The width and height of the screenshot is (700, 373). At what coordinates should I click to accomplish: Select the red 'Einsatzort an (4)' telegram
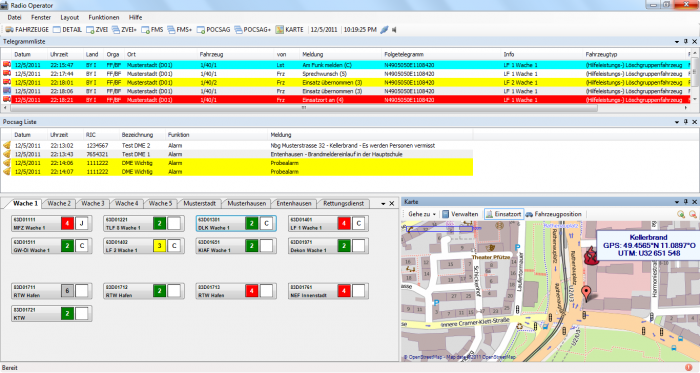click(x=347, y=99)
